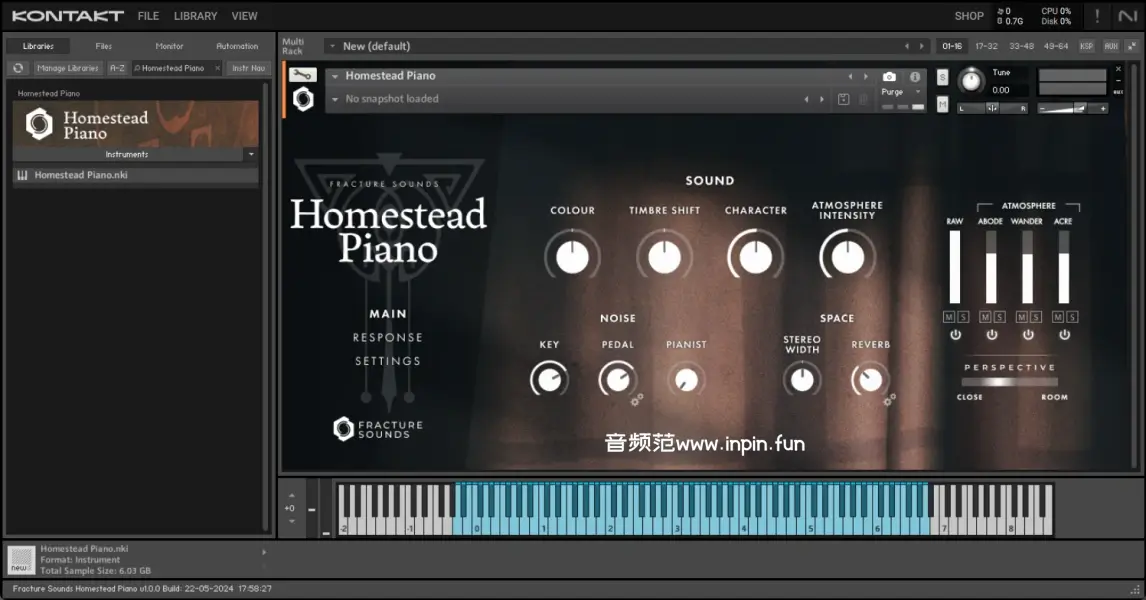Viewport: 1146px width, 600px height.
Task: Open the instrument info icon
Action: [x=914, y=76]
